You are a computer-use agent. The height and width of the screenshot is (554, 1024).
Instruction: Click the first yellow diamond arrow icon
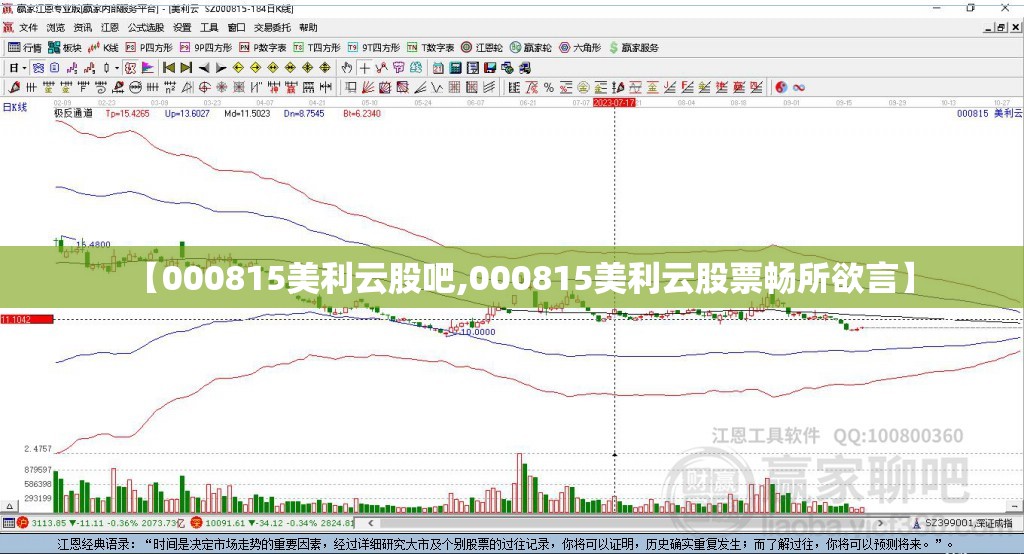tap(238, 68)
